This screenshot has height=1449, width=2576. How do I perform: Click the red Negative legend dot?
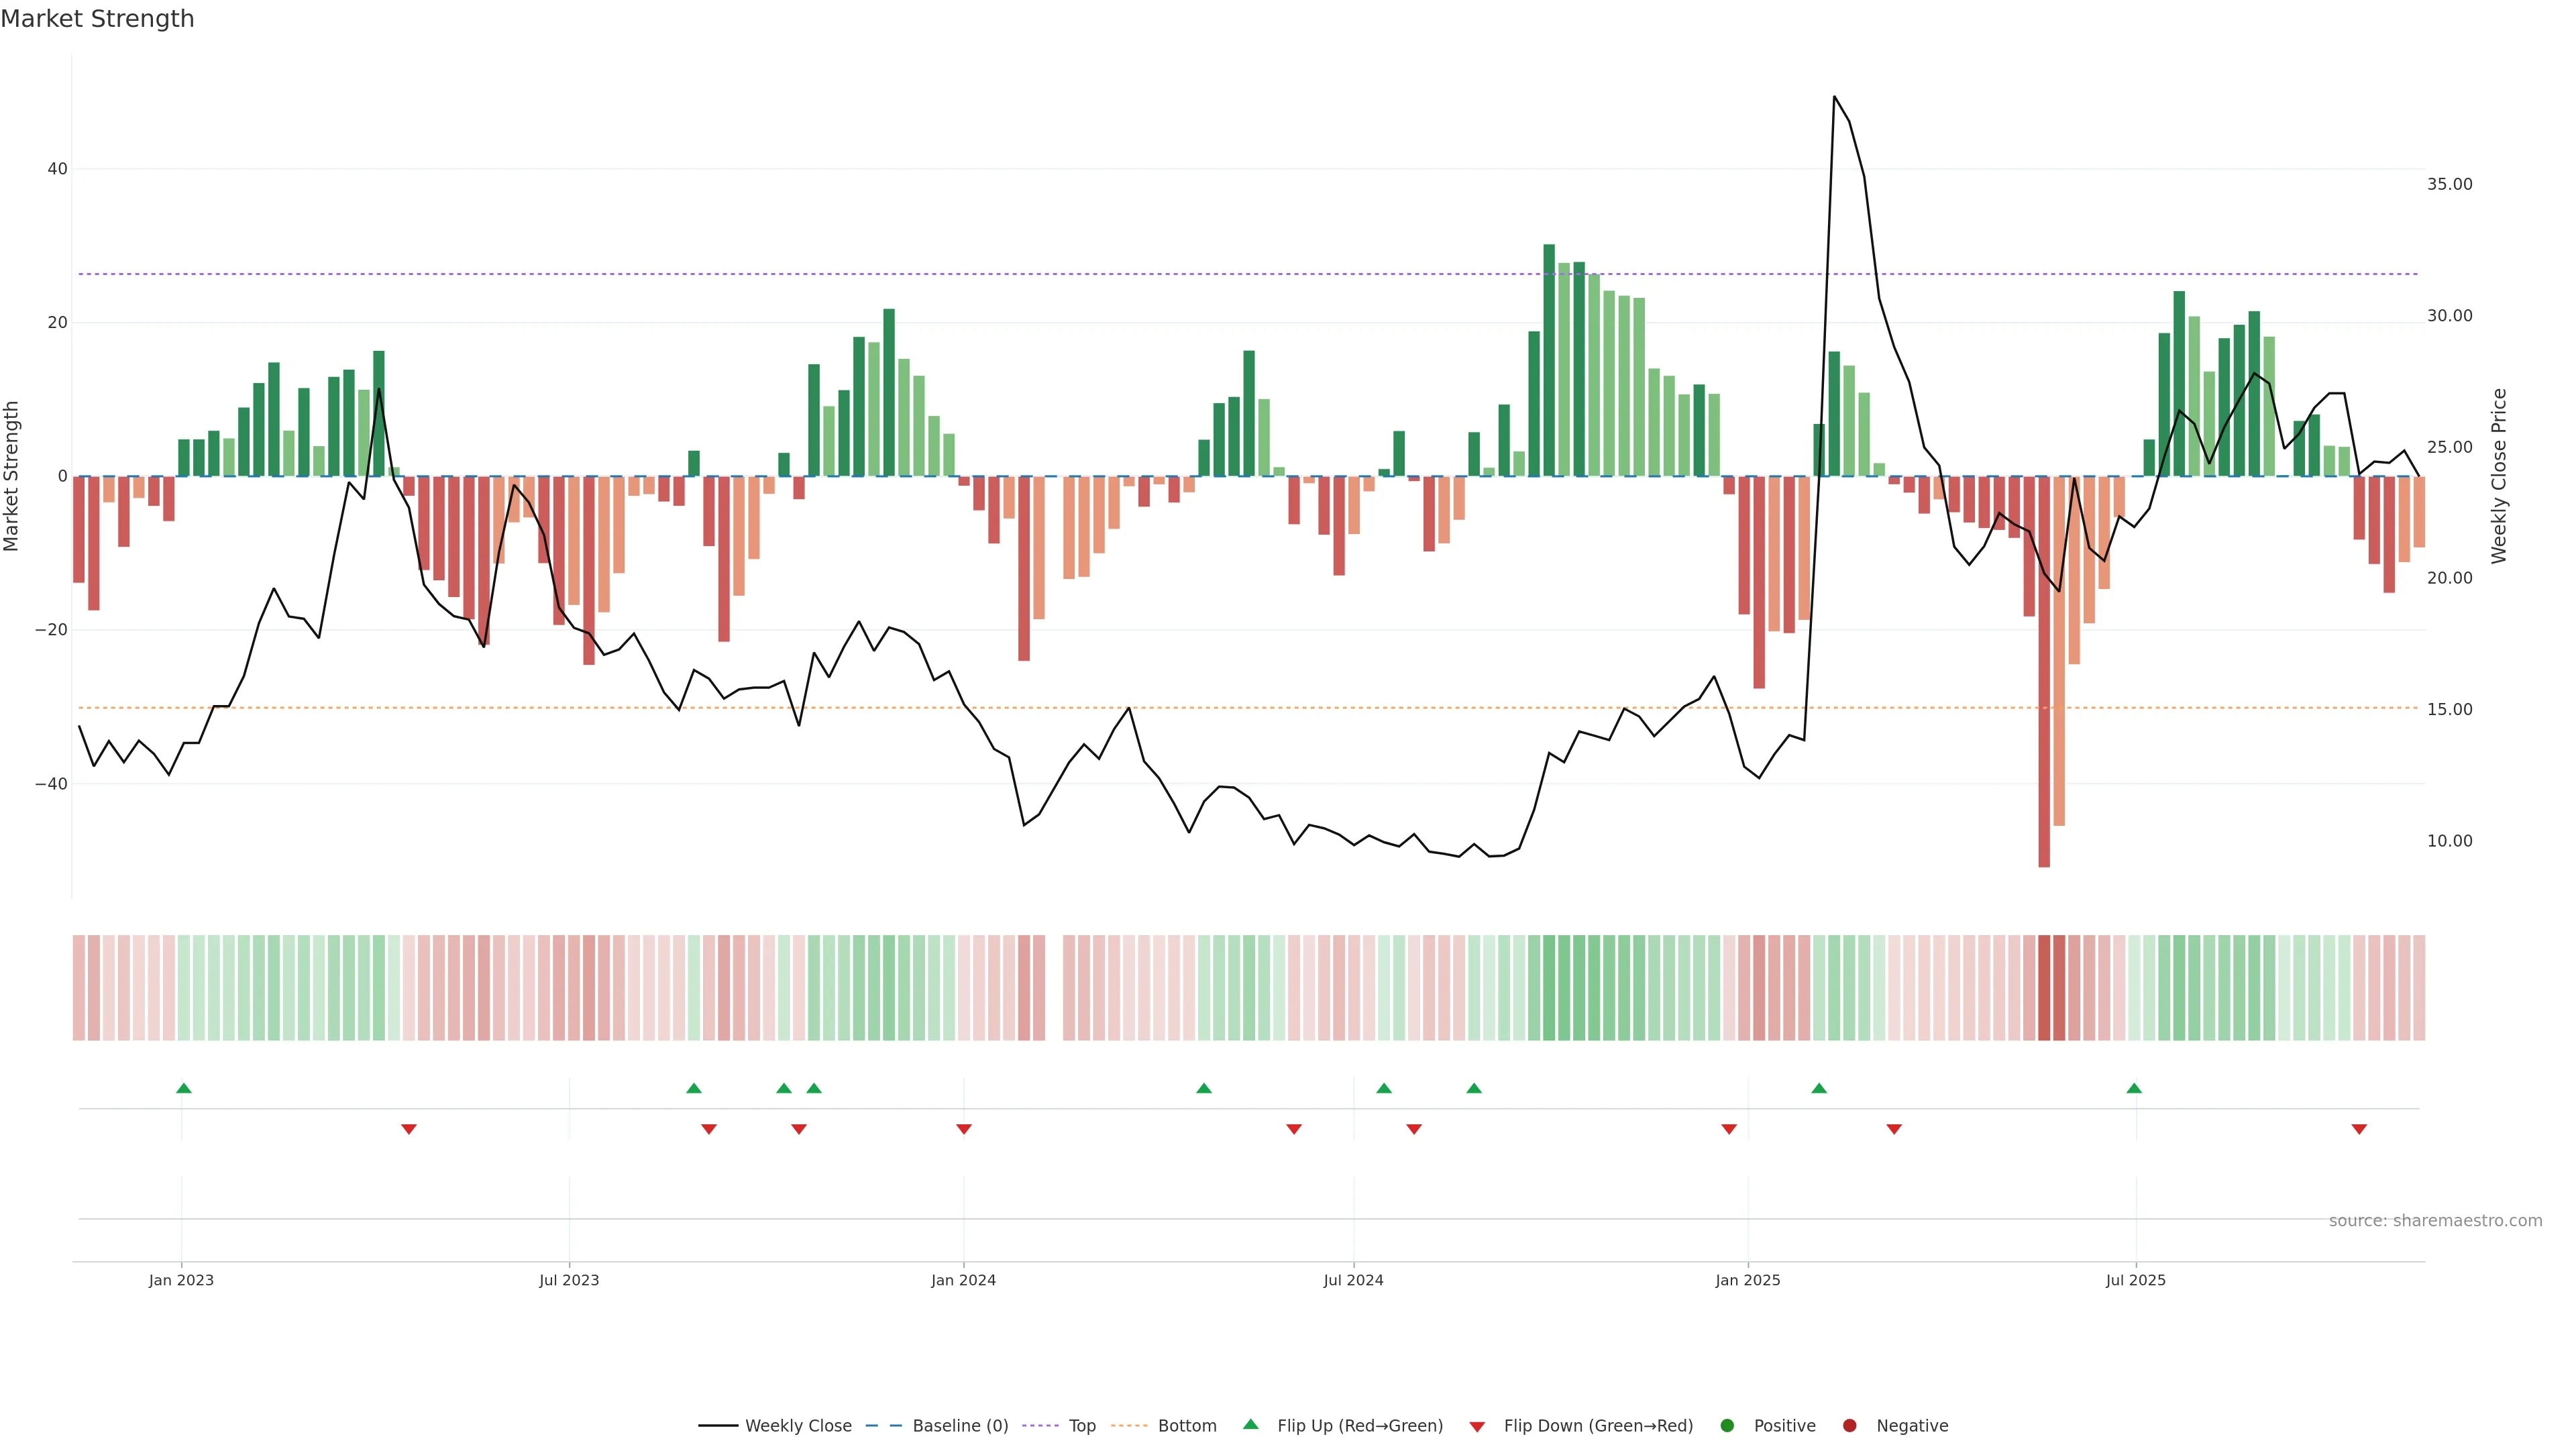1849,1426
